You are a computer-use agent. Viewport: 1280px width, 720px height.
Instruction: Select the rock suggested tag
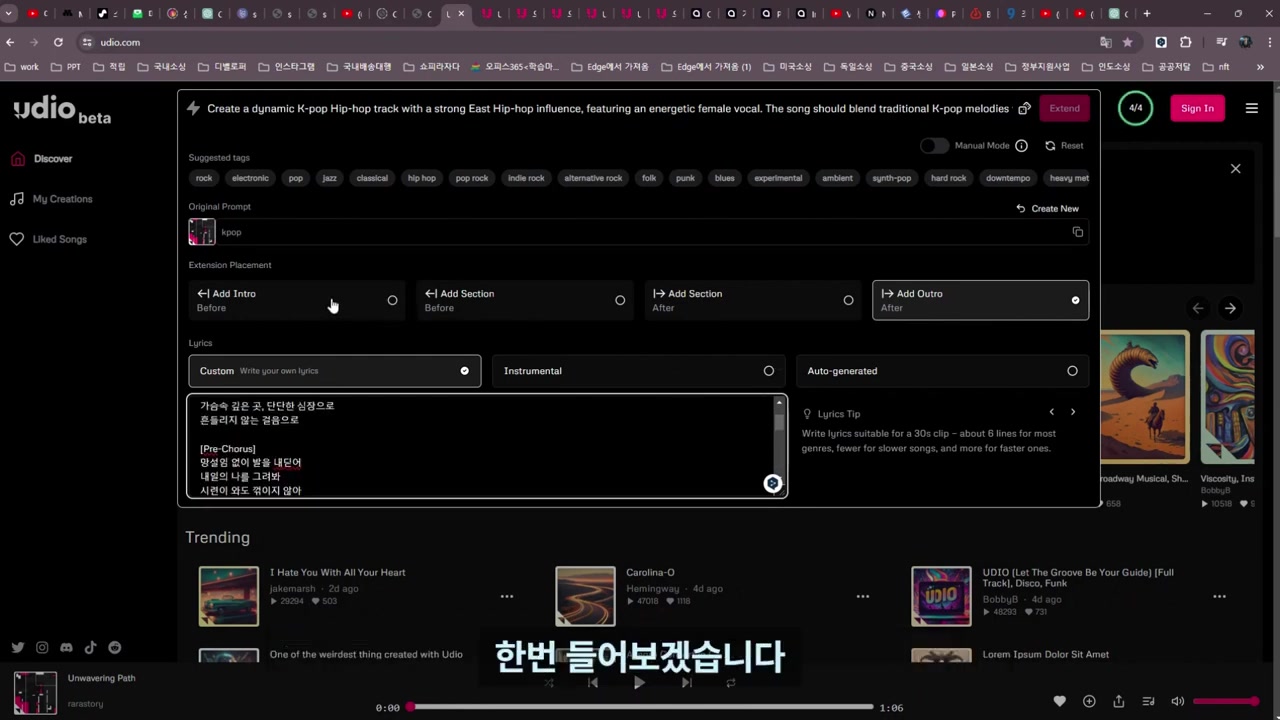204,178
